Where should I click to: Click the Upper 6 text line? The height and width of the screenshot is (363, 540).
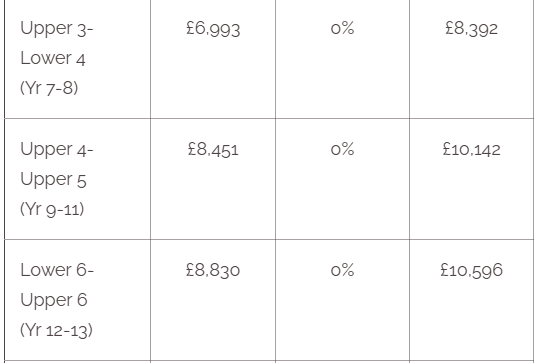click(54, 300)
